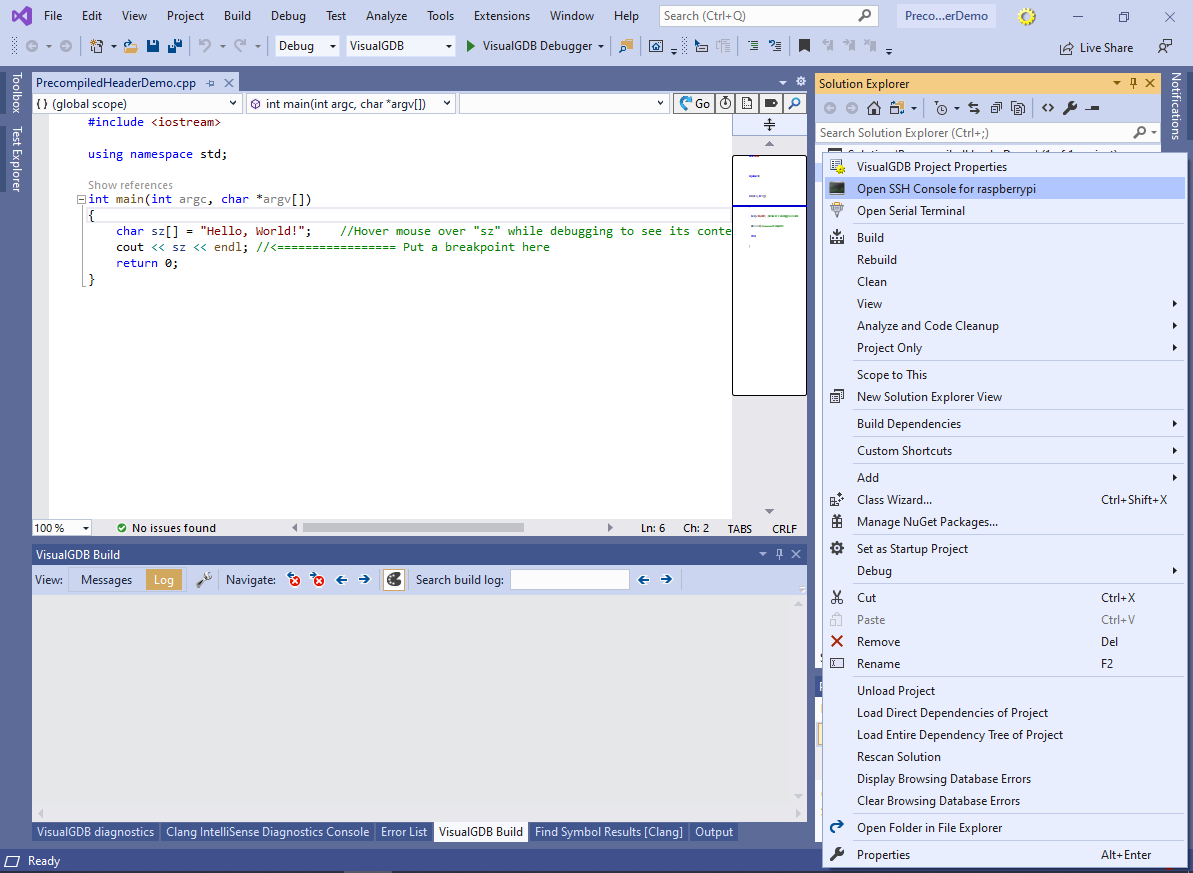Click the search-previous arrow beside Search build log
1193x873 pixels.
click(x=644, y=580)
